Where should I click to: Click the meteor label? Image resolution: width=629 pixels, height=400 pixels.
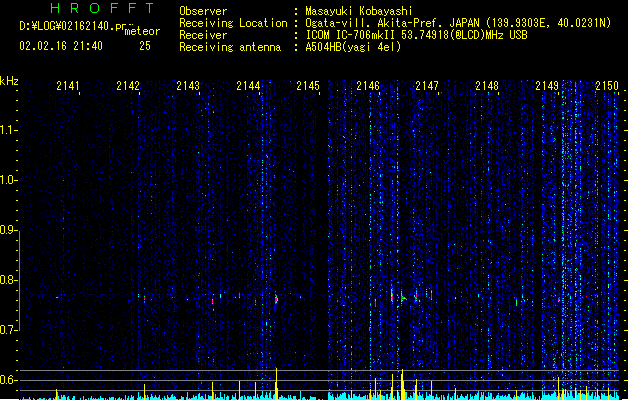(142, 31)
